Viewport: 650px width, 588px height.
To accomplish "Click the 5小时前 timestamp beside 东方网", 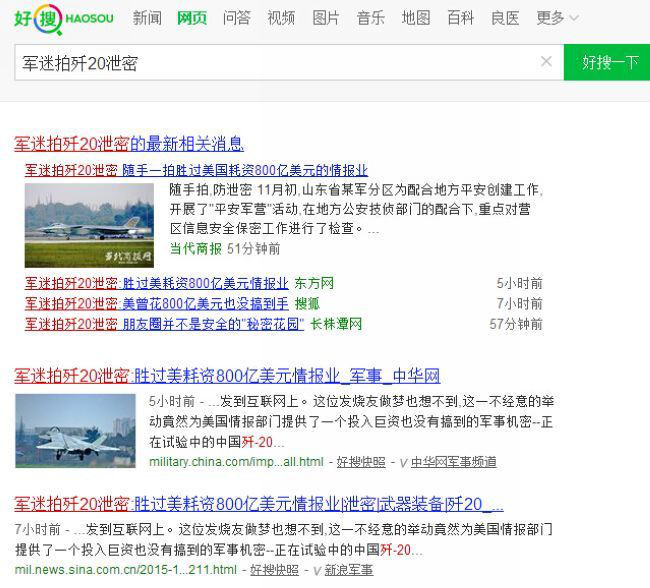I will point(519,283).
